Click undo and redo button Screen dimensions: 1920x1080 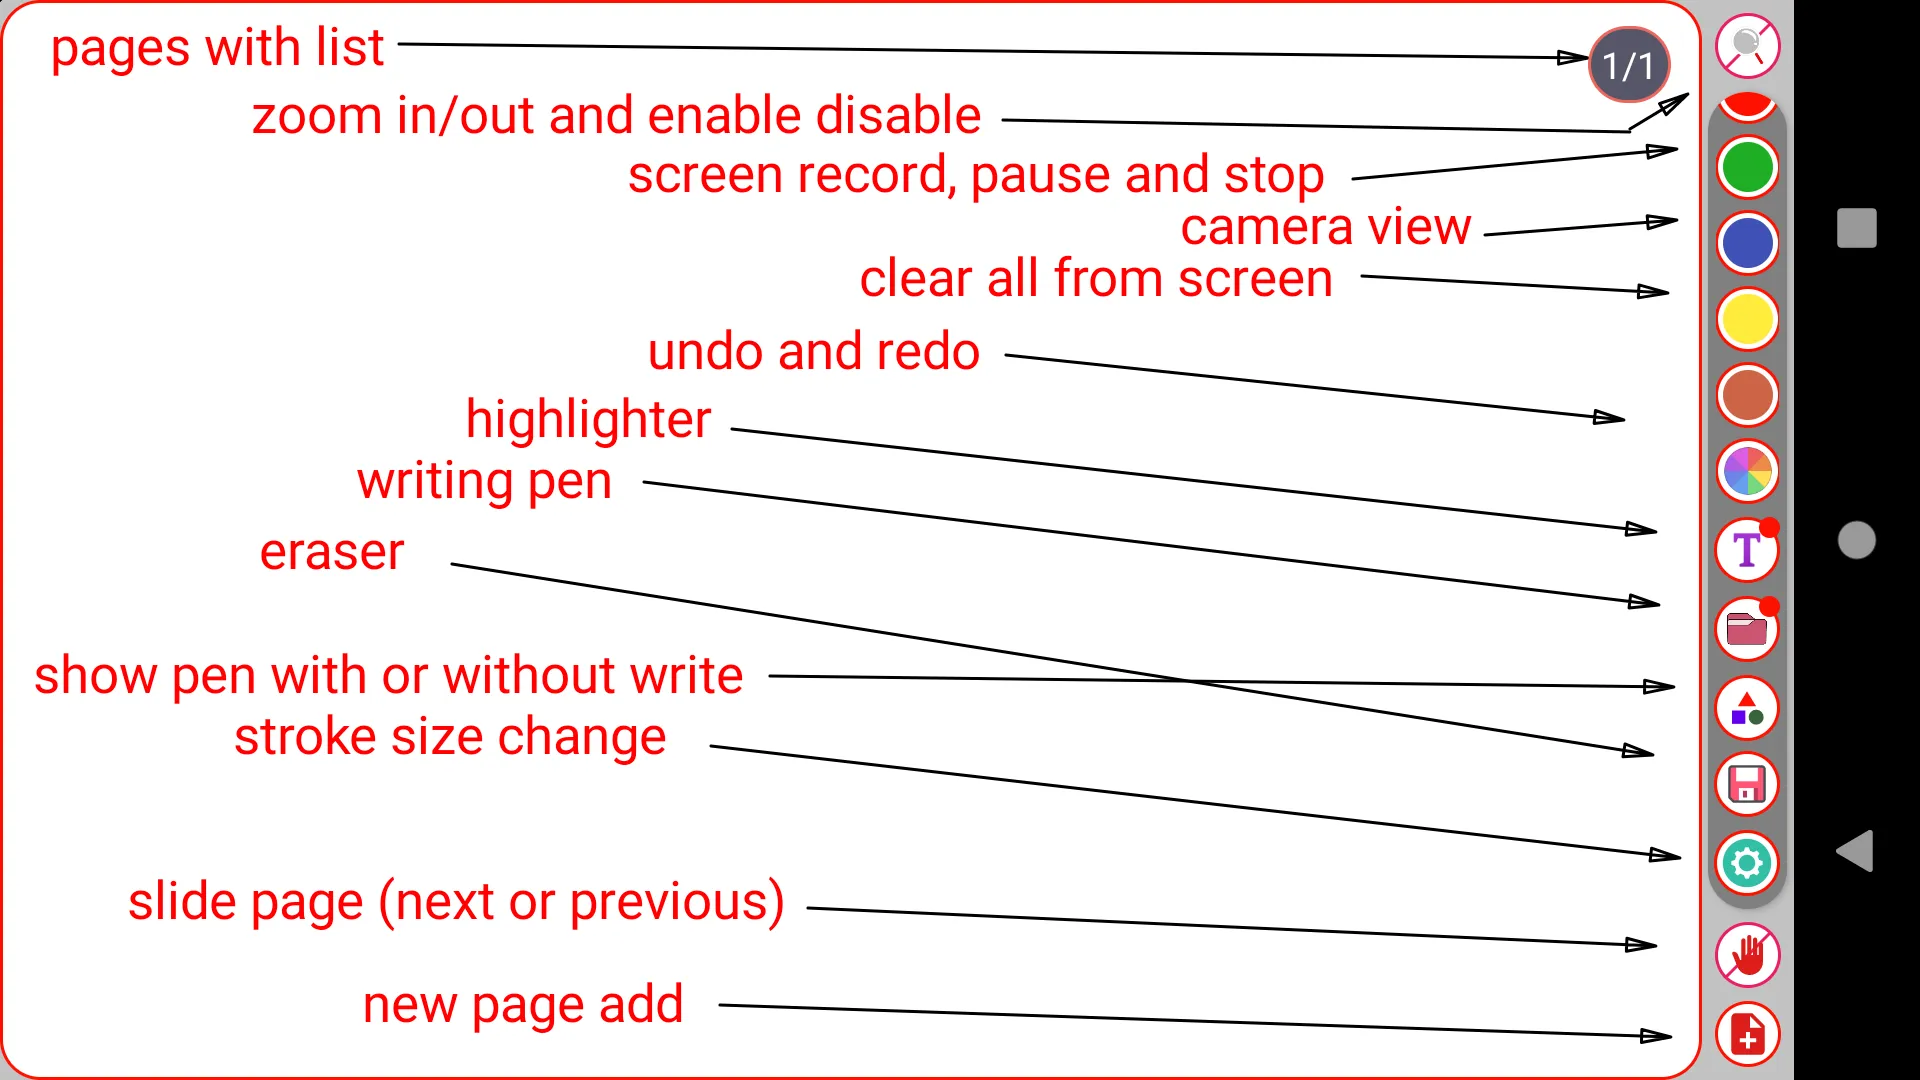tap(1745, 396)
